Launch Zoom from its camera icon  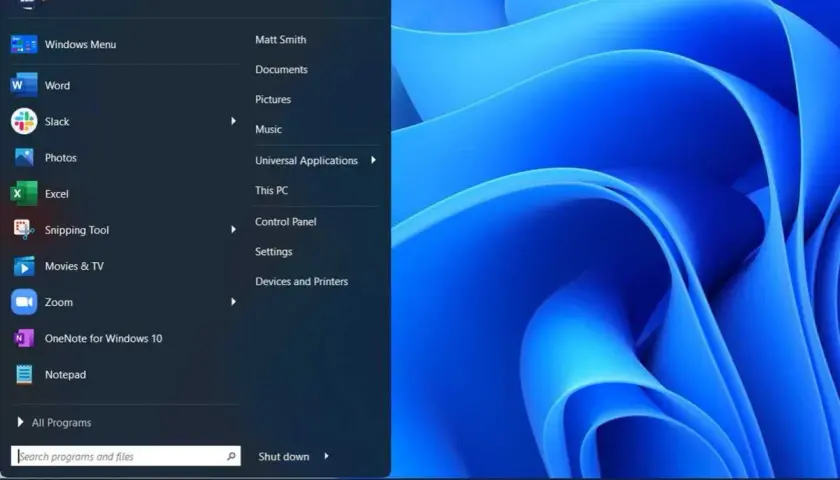(x=24, y=302)
